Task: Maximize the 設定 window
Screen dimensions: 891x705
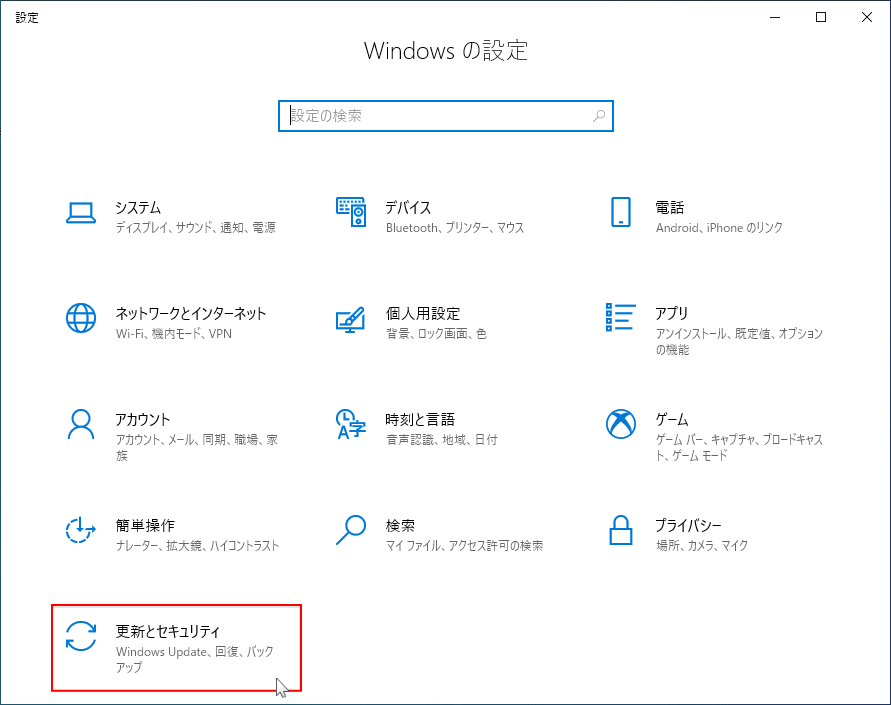Action: click(821, 17)
